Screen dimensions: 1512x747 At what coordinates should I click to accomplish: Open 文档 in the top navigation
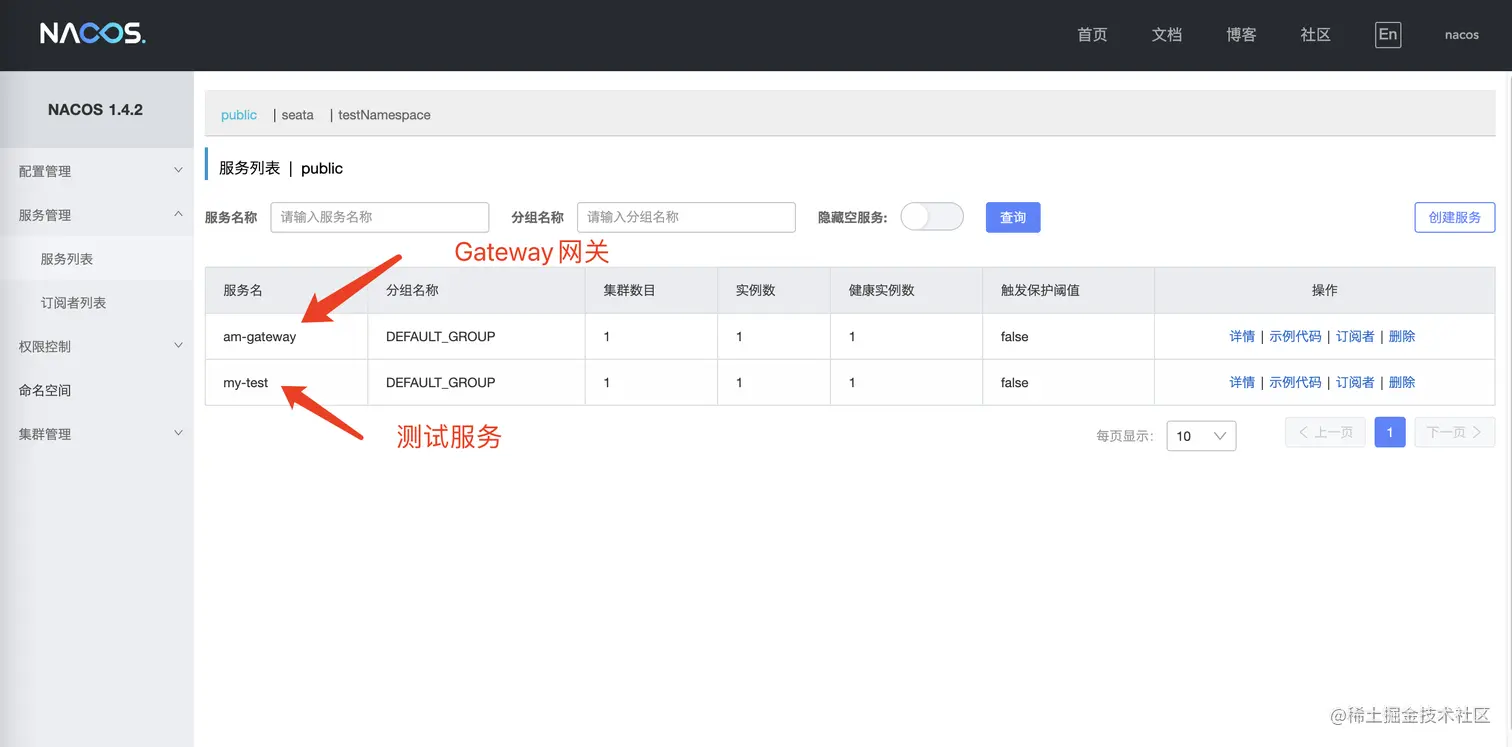[x=1167, y=35]
